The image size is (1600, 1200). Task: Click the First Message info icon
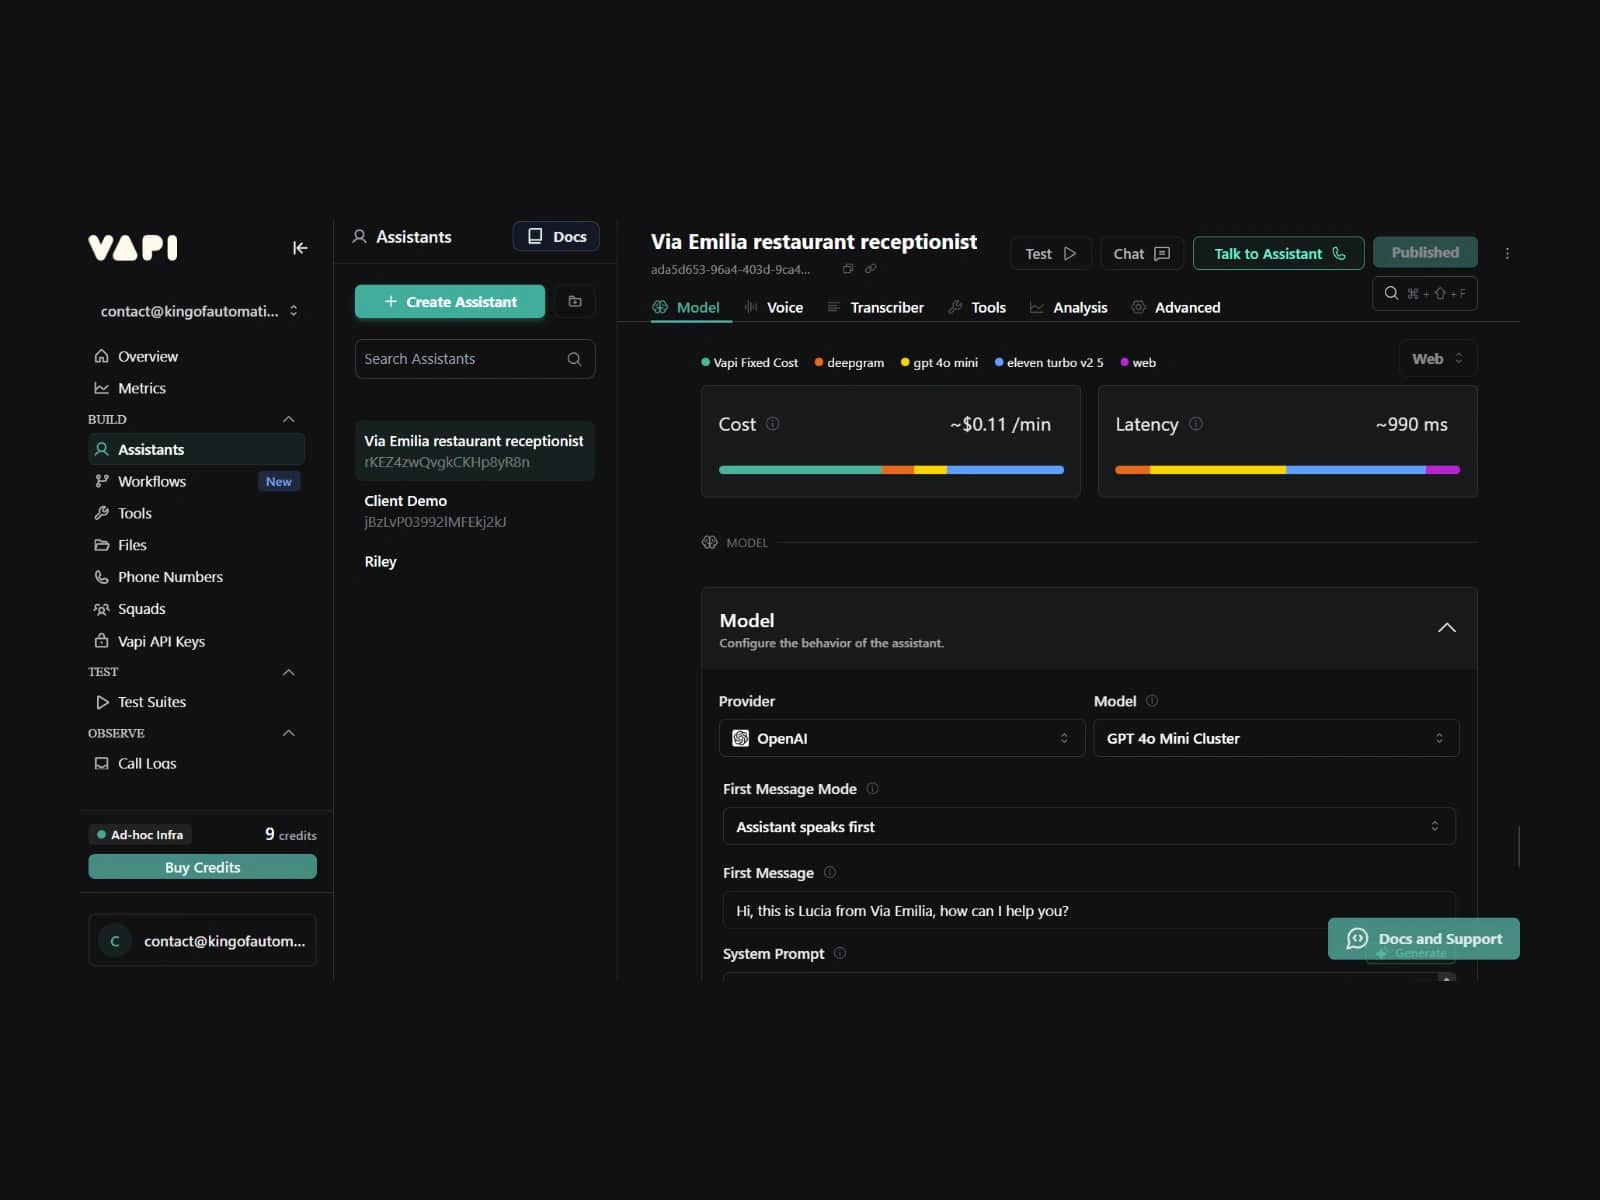829,873
